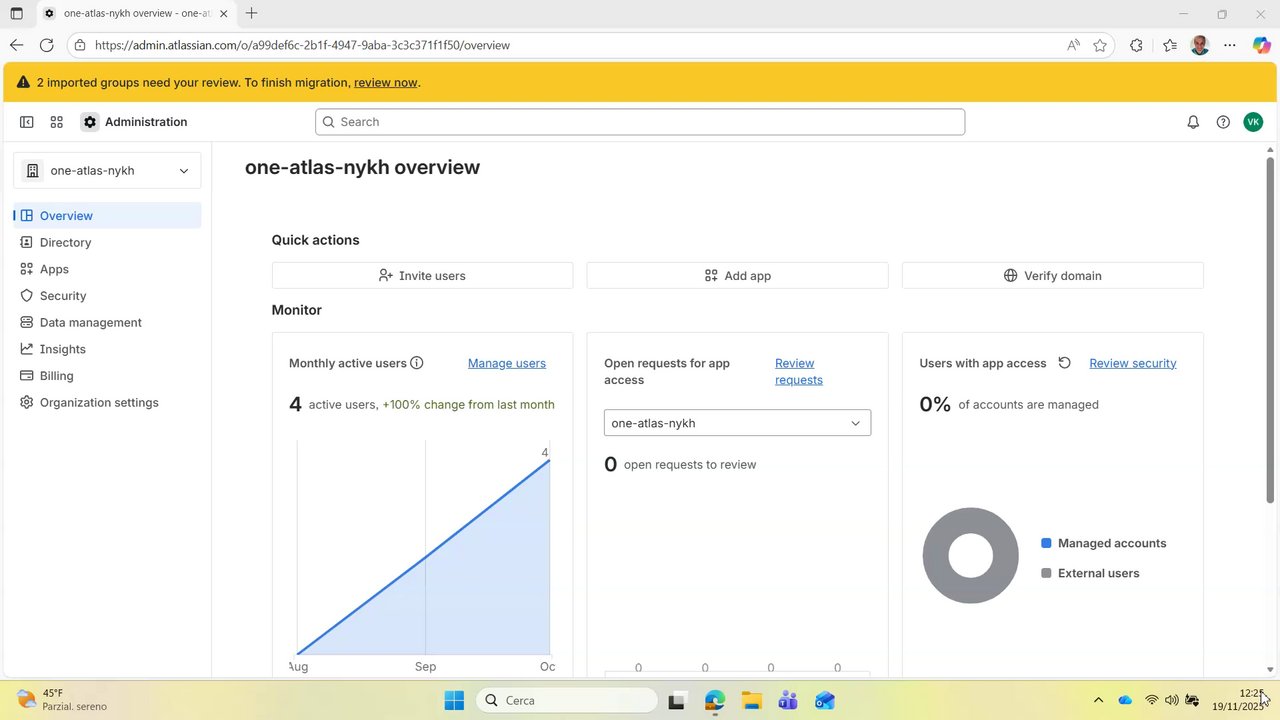This screenshot has height=720, width=1280.
Task: Add this page to browser favorites
Action: pyautogui.click(x=1100, y=45)
